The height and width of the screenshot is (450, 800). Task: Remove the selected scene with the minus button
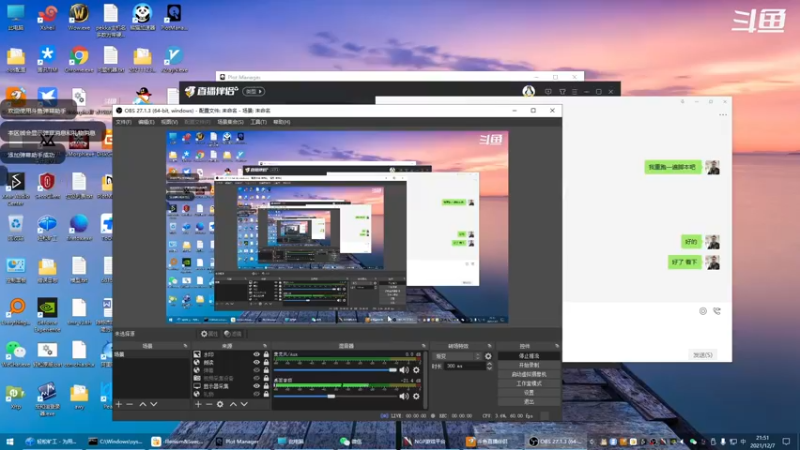(130, 404)
